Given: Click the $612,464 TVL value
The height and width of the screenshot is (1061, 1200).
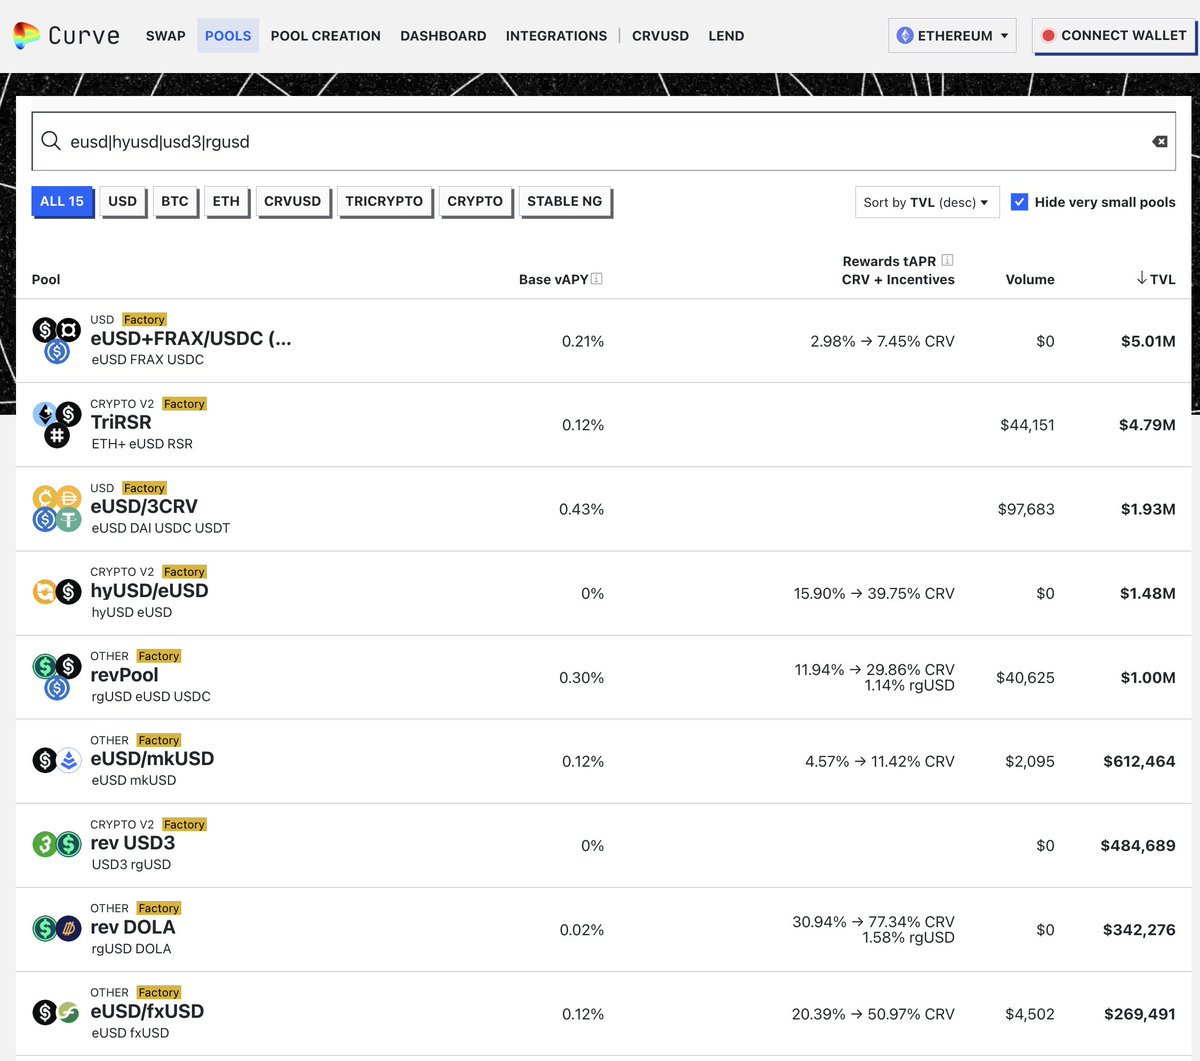Looking at the screenshot, I should click(x=1139, y=761).
